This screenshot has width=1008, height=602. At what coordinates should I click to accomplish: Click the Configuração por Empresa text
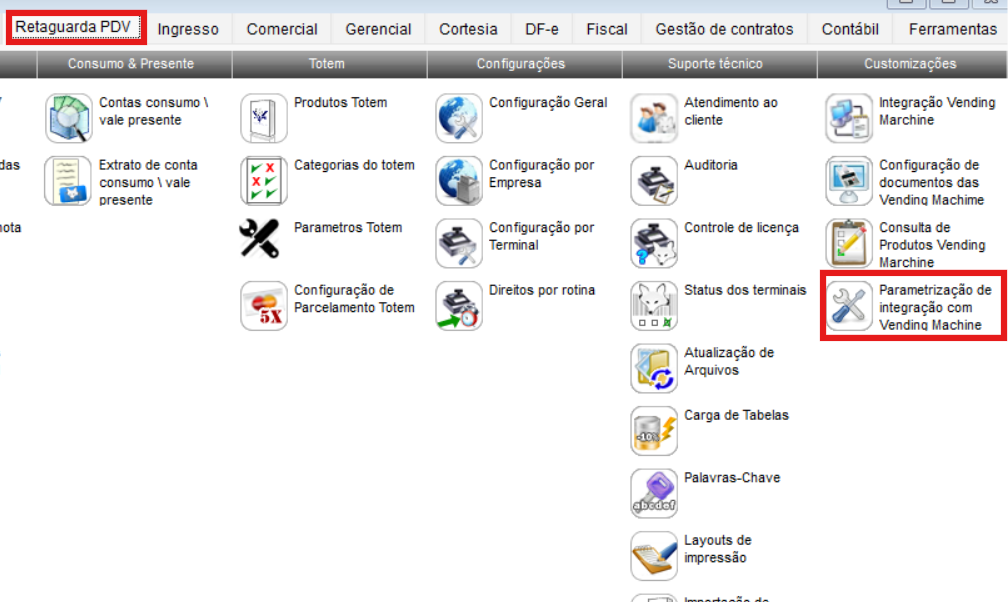(541, 174)
